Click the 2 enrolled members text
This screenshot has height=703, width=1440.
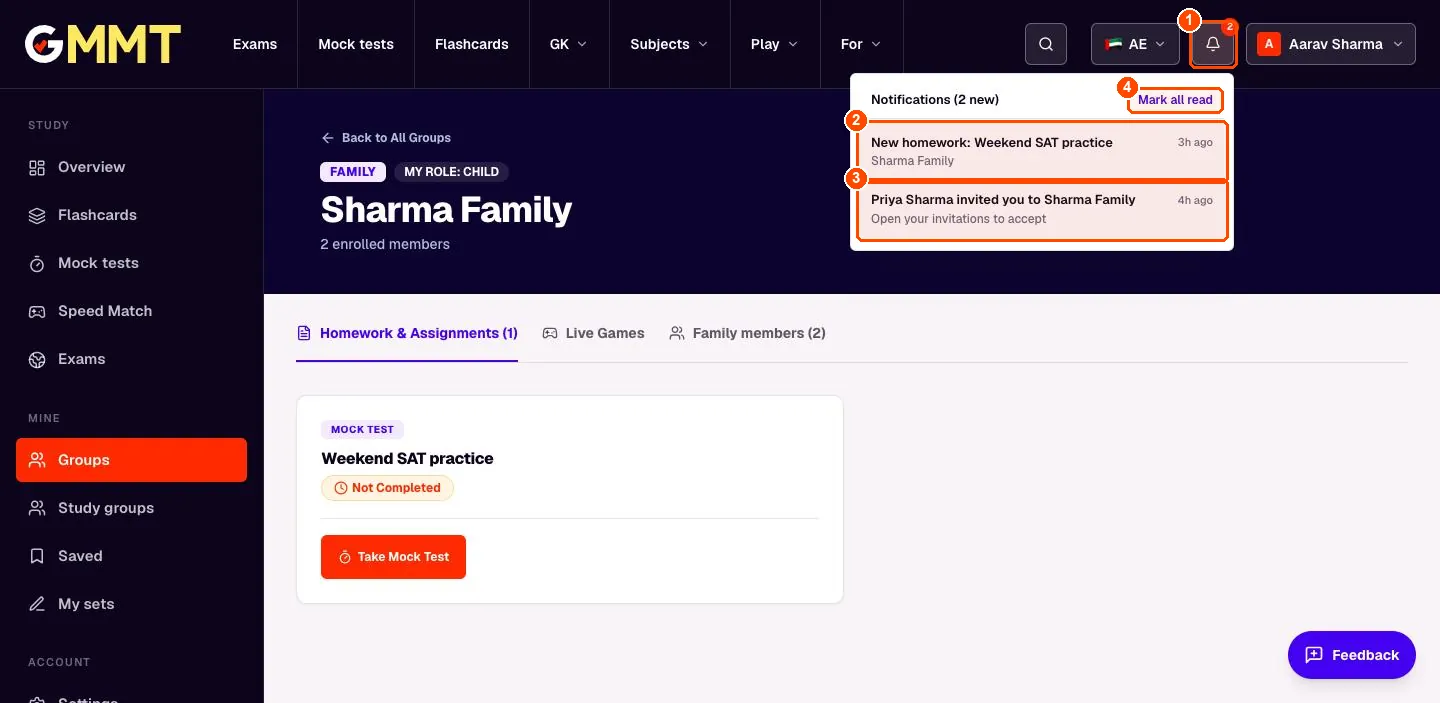tap(385, 244)
